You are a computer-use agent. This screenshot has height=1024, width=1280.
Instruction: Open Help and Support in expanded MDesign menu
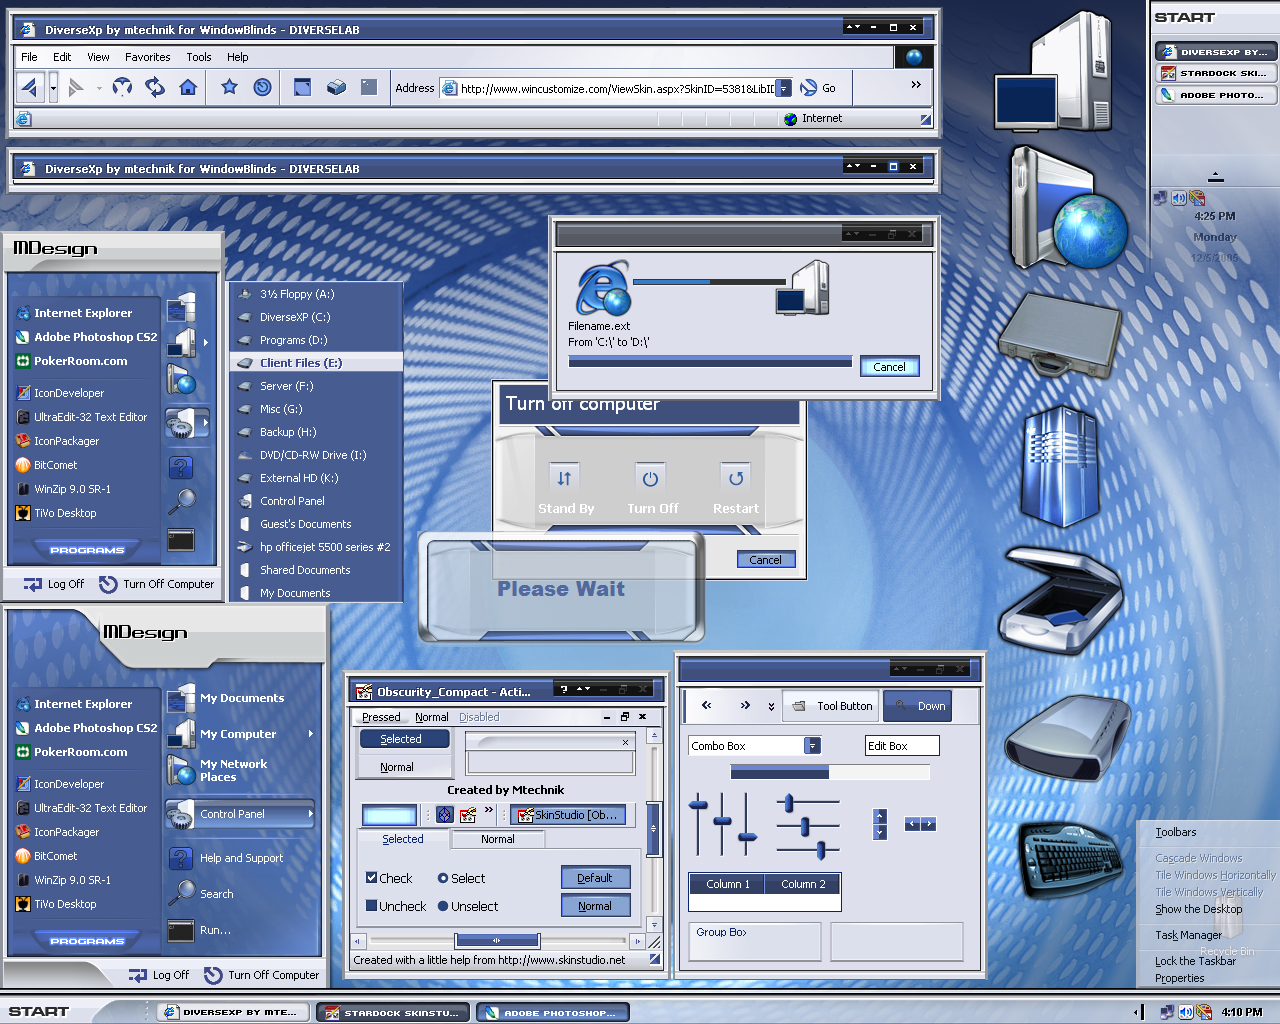coord(241,858)
